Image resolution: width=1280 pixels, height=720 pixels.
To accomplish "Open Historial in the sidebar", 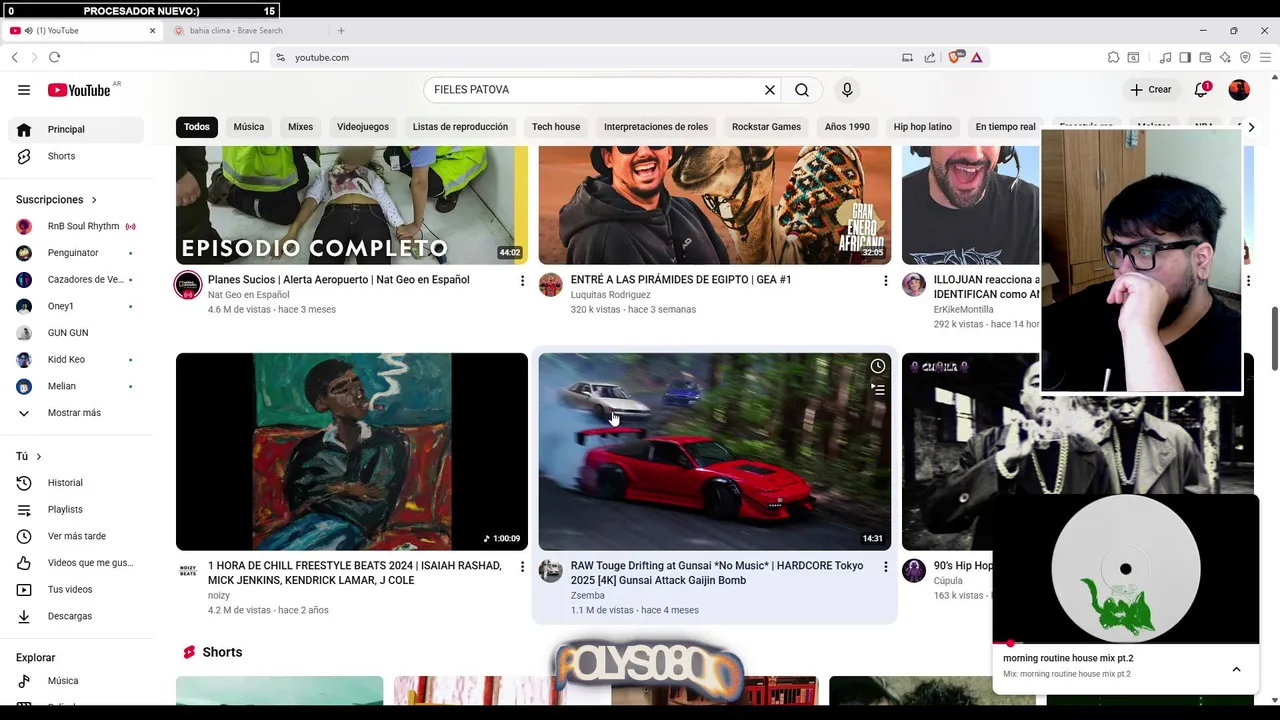I will click(76, 483).
